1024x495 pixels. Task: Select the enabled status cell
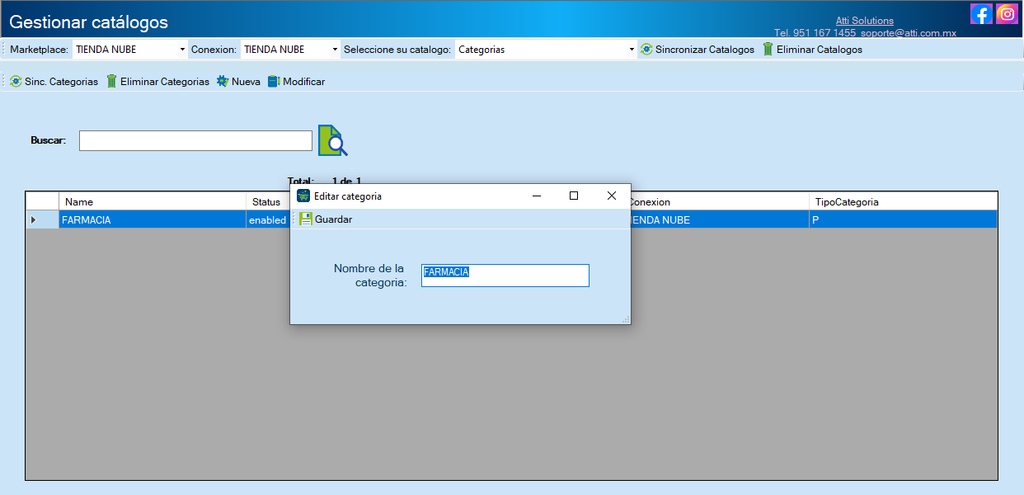pyautogui.click(x=268, y=220)
